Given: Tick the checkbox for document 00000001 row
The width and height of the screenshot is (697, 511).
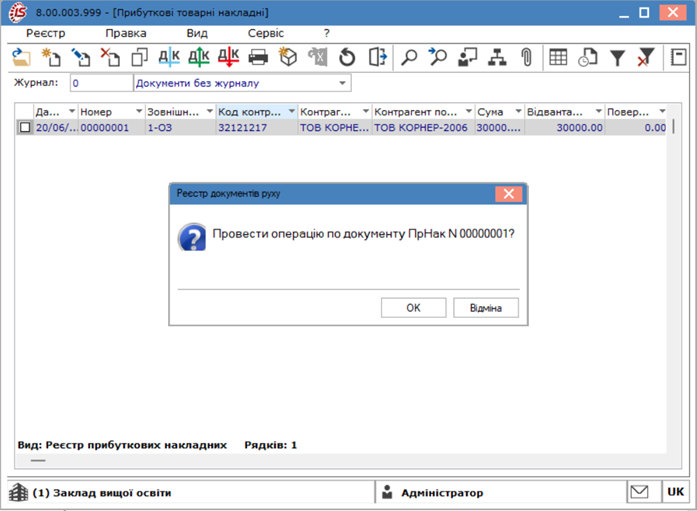Looking at the screenshot, I should point(25,128).
